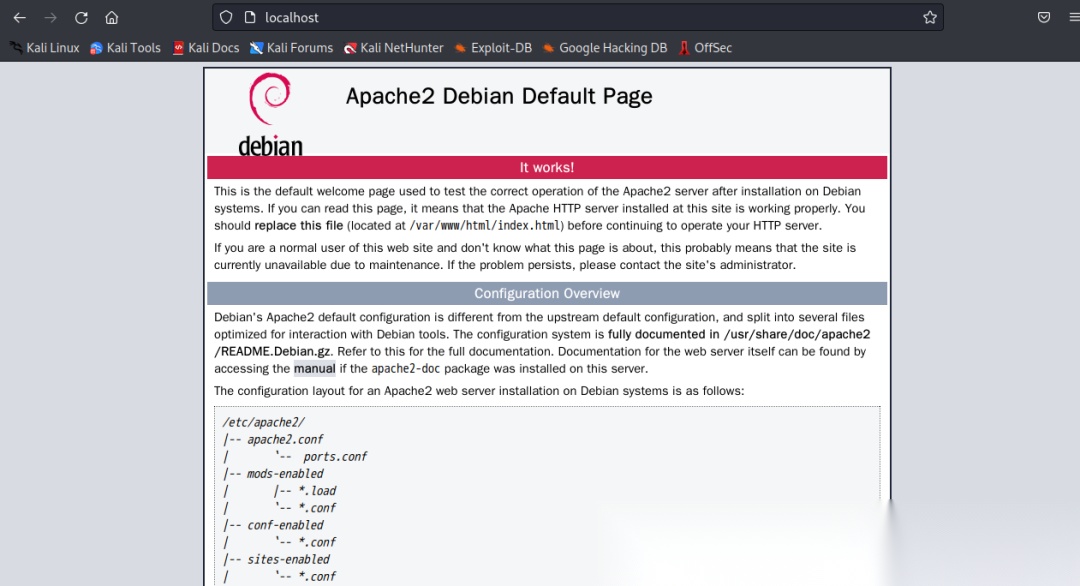
Task: Click the forward arrow navigation button
Action: pos(50,17)
